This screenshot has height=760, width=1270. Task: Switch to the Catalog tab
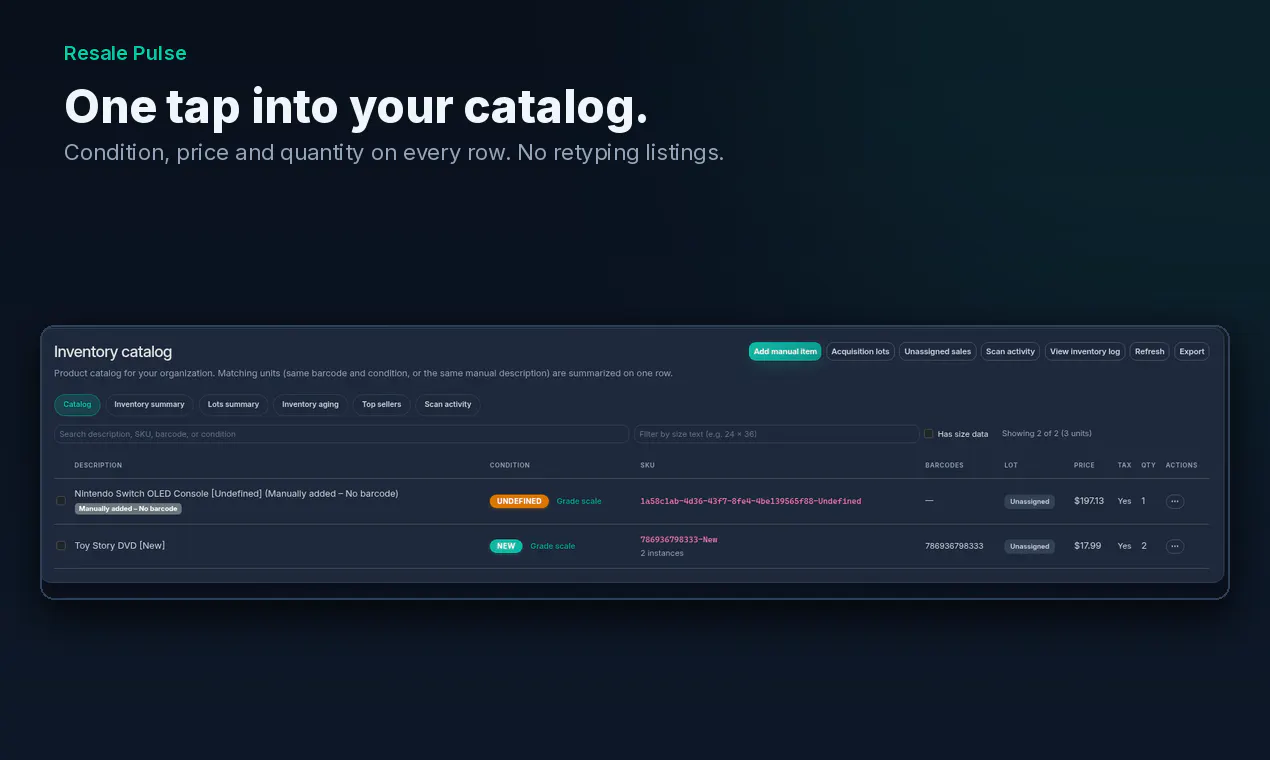(77, 405)
